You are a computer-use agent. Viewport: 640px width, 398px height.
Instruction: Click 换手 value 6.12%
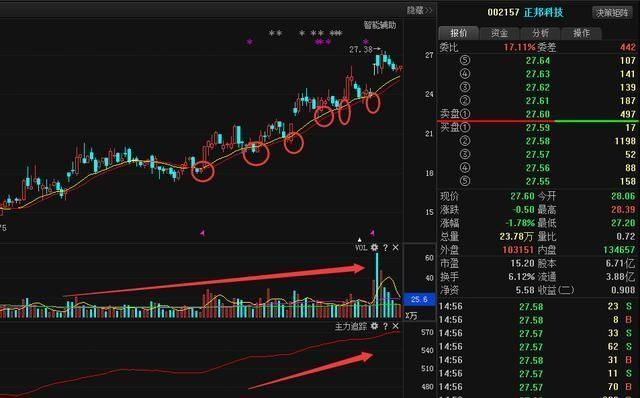(521, 277)
